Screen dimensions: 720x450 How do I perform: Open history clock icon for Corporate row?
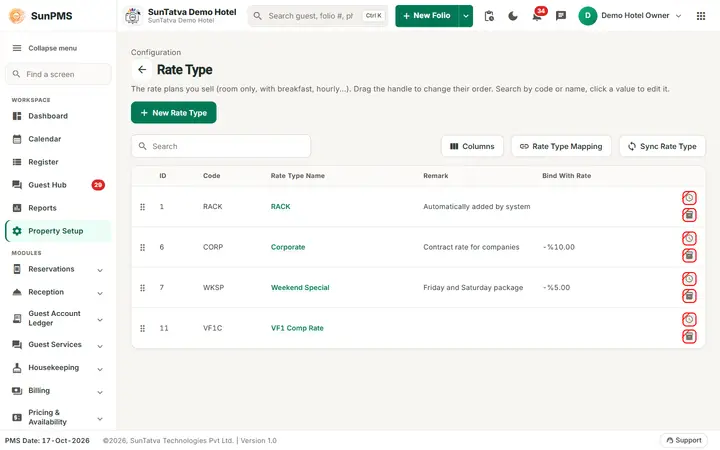coord(689,238)
